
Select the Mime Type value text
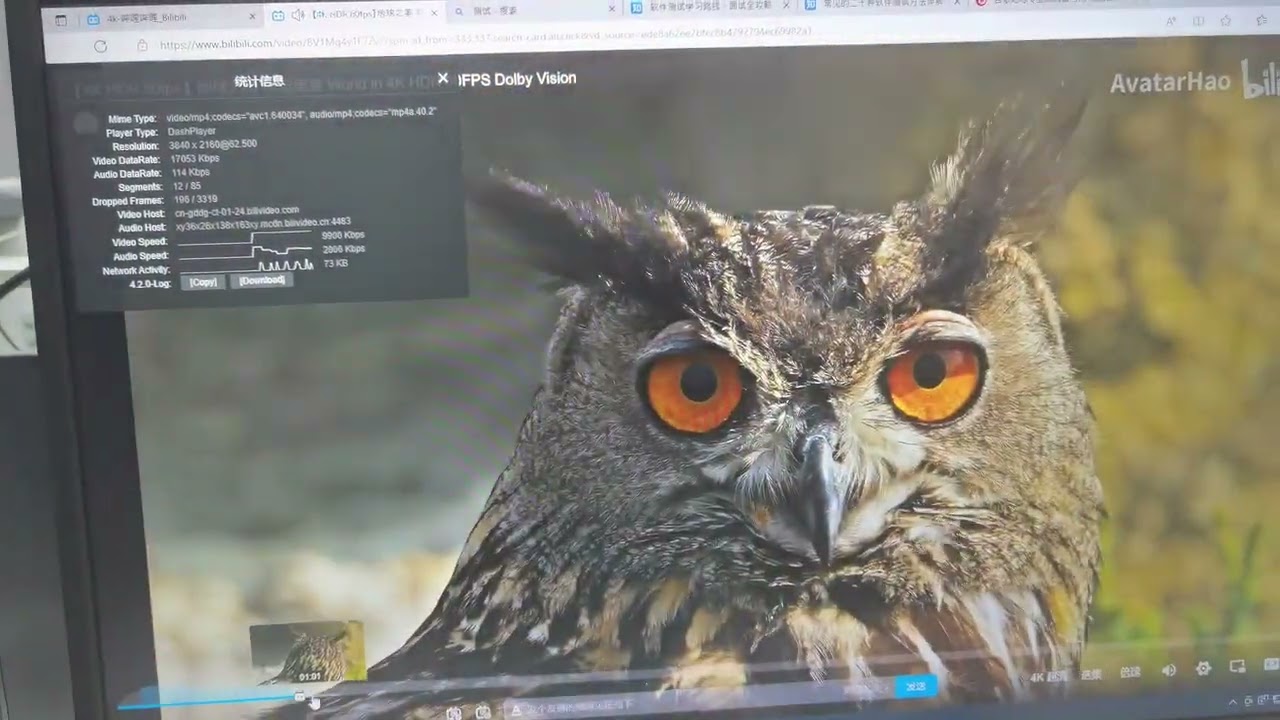pos(301,114)
